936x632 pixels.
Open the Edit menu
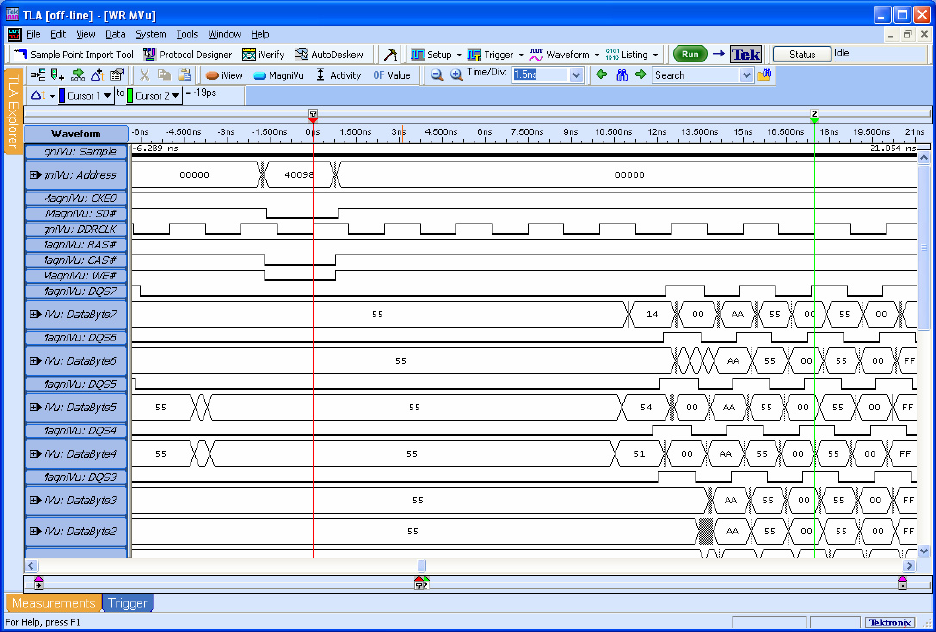click(x=58, y=34)
